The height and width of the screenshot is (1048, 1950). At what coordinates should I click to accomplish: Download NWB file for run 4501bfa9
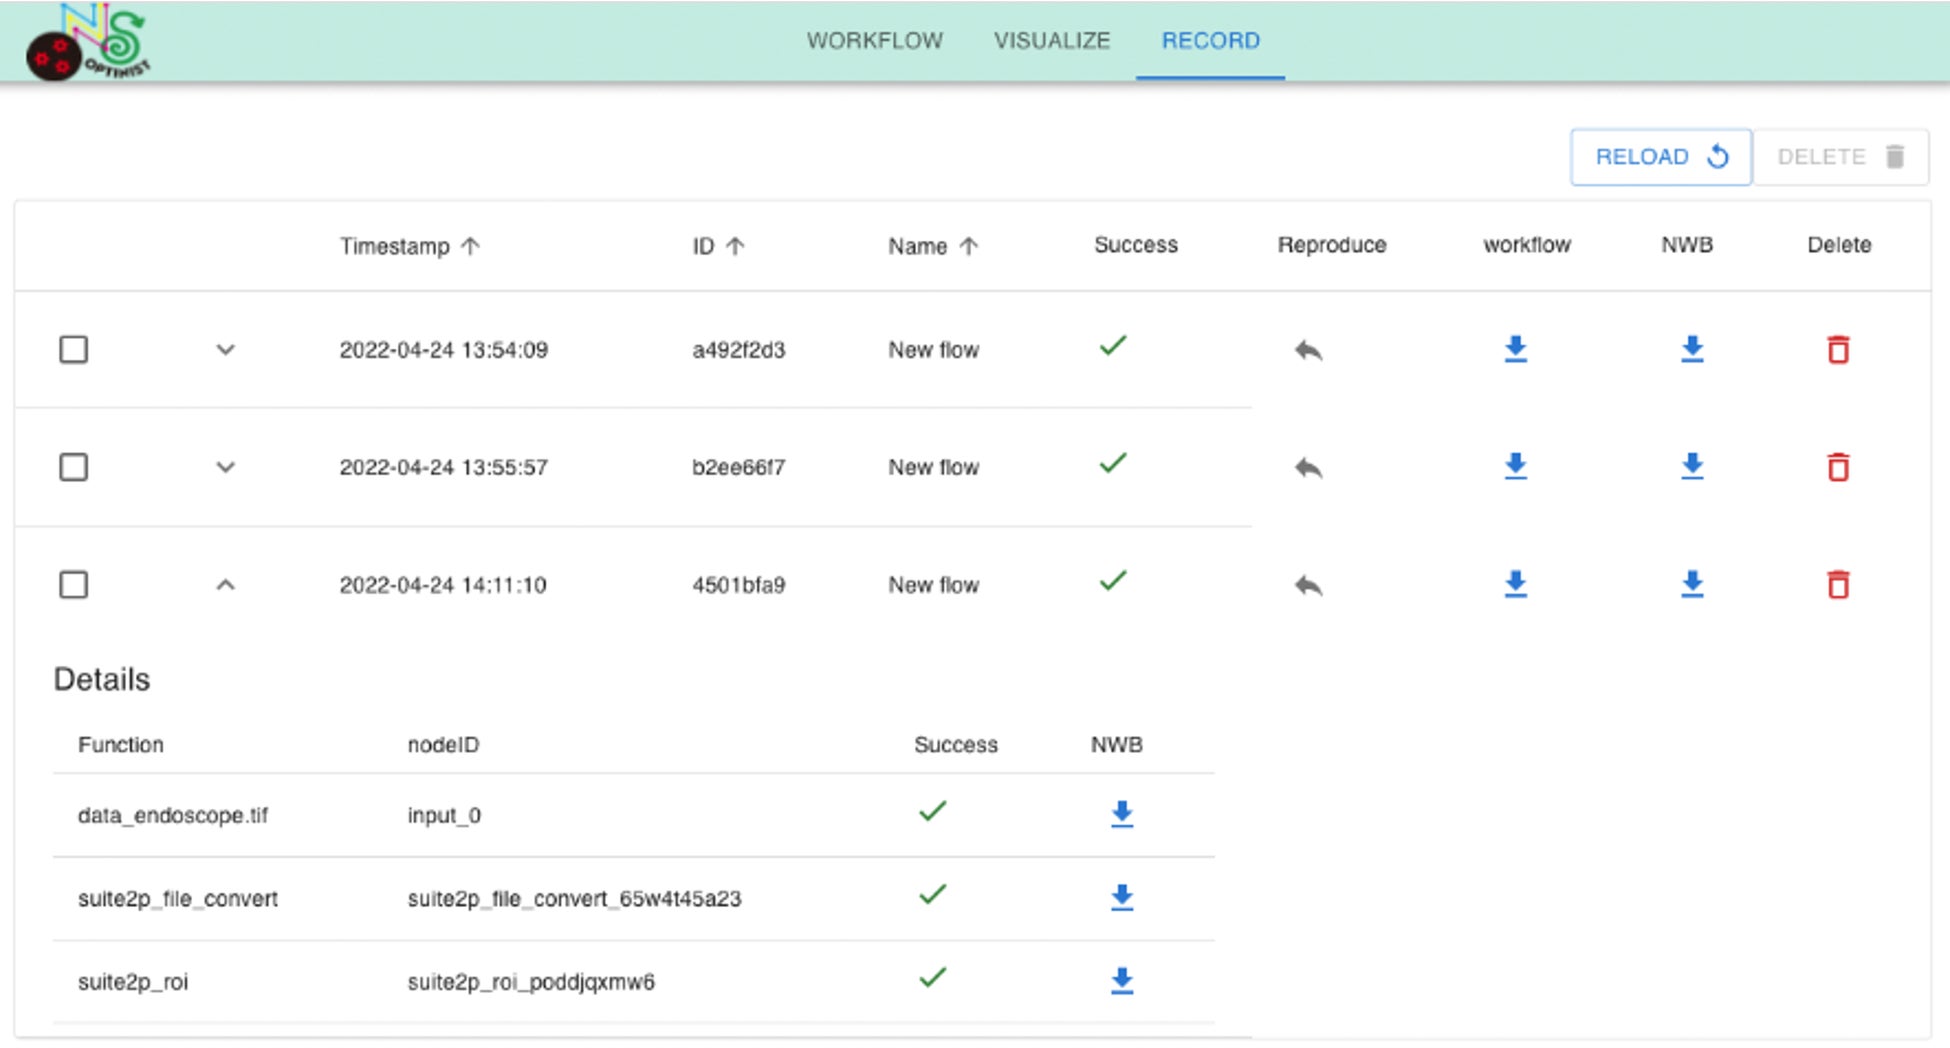(x=1691, y=584)
